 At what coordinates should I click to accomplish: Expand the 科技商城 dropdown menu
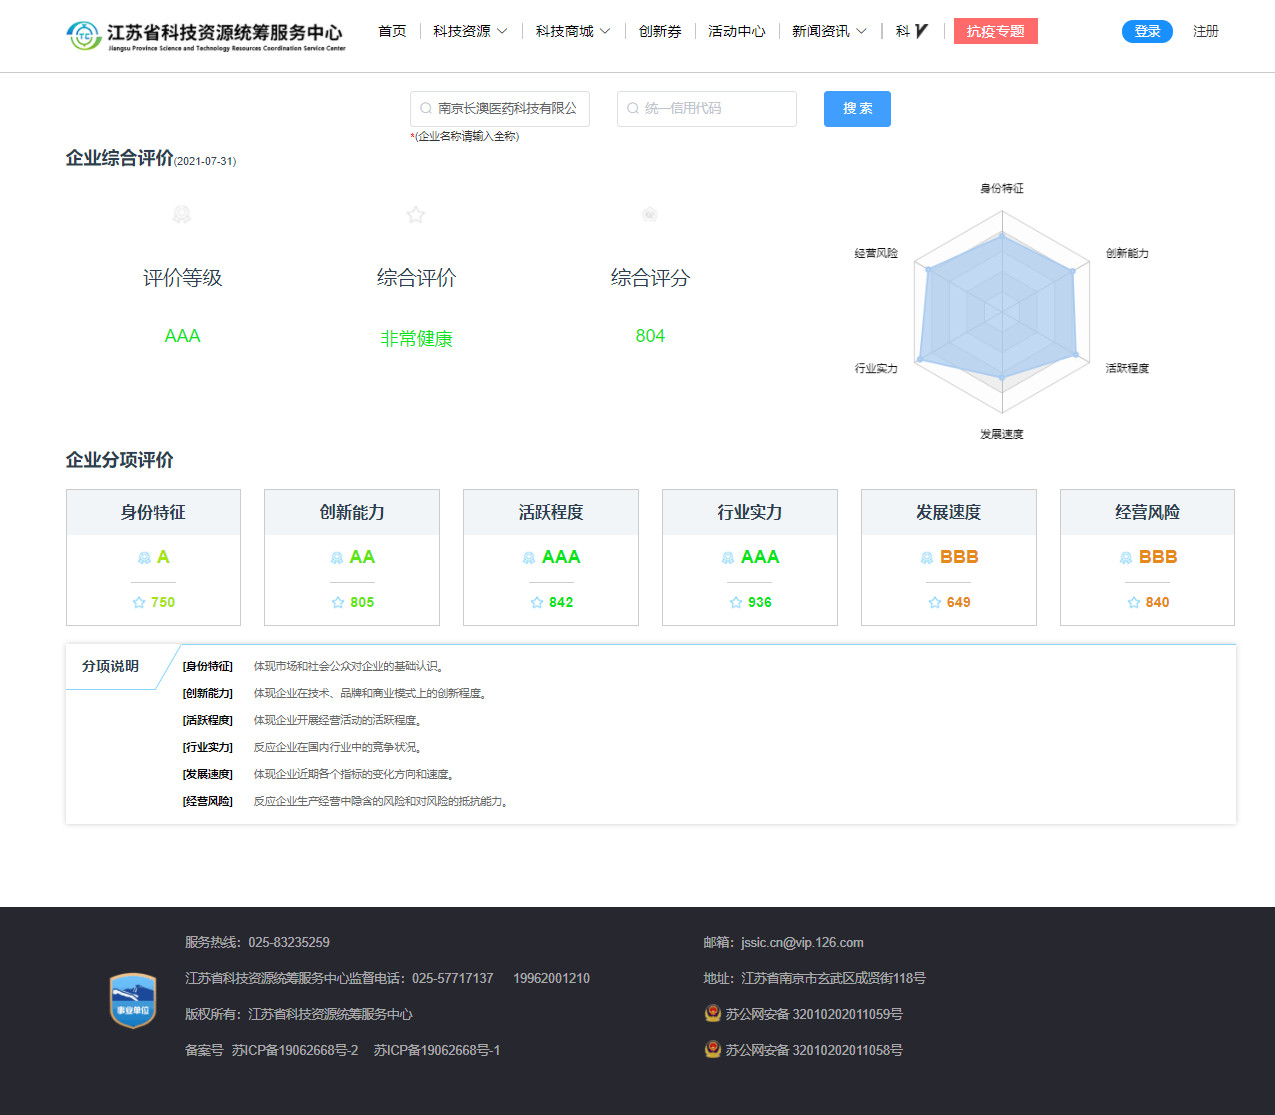click(572, 31)
